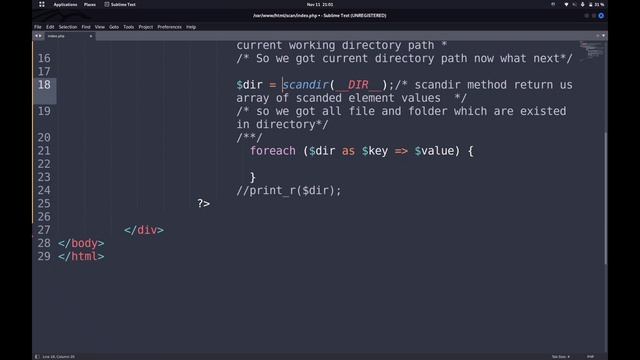This screenshot has height=360, width=640.
Task: Click the vertical scrollbar handle
Action: click(x=606, y=198)
